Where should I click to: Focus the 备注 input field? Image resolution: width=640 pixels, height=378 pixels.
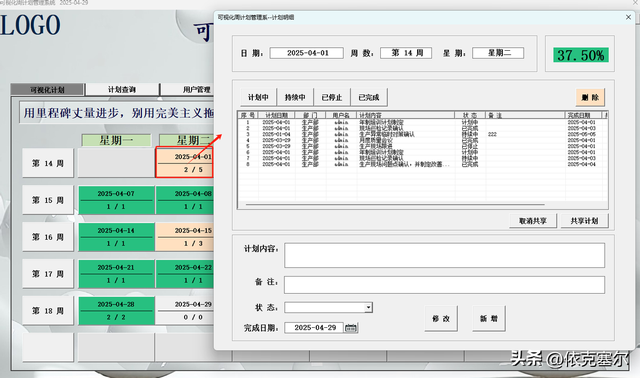(x=444, y=285)
